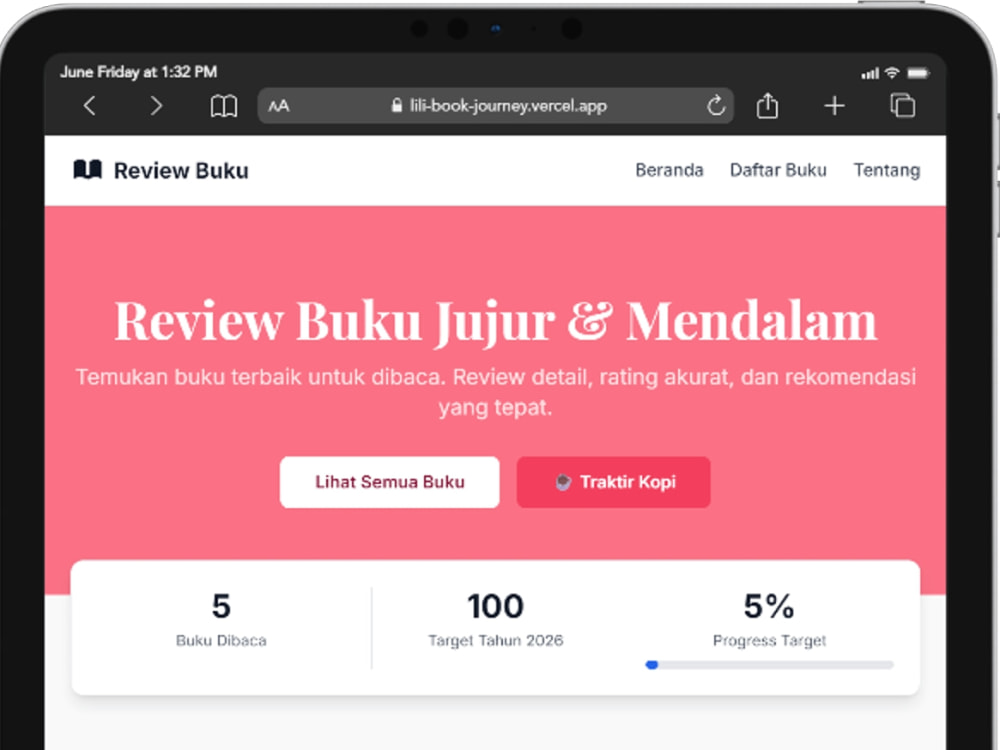The width and height of the screenshot is (1000, 750).
Task: Add a new tab with plus icon
Action: coord(834,106)
